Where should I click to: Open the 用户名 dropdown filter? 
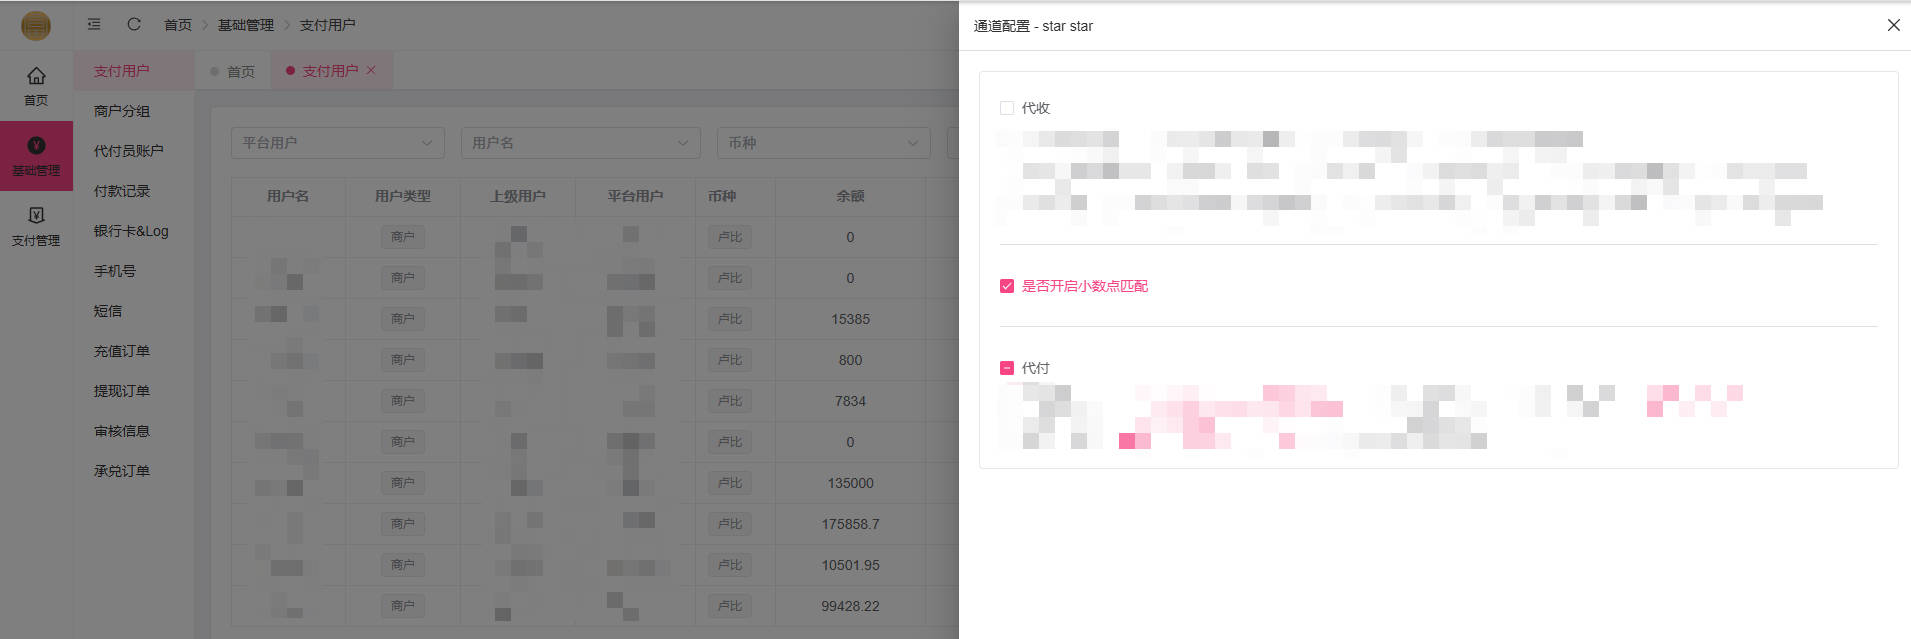point(580,143)
